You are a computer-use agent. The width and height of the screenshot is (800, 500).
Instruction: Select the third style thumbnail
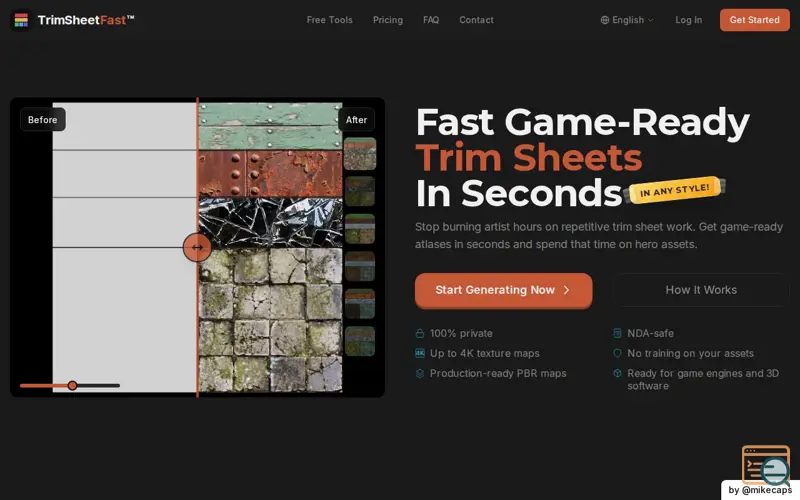360,229
